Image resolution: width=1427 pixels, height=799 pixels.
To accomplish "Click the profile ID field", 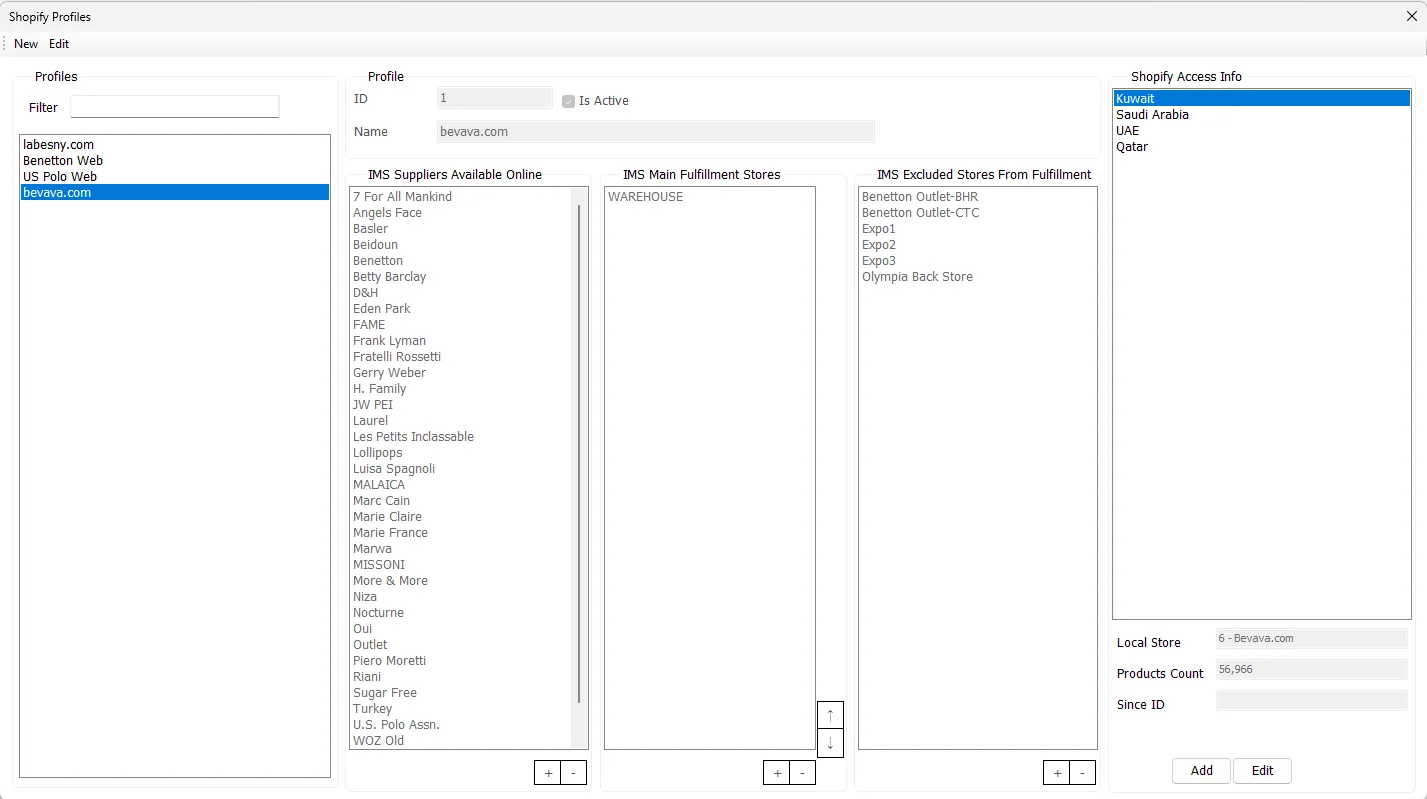I will tap(495, 98).
